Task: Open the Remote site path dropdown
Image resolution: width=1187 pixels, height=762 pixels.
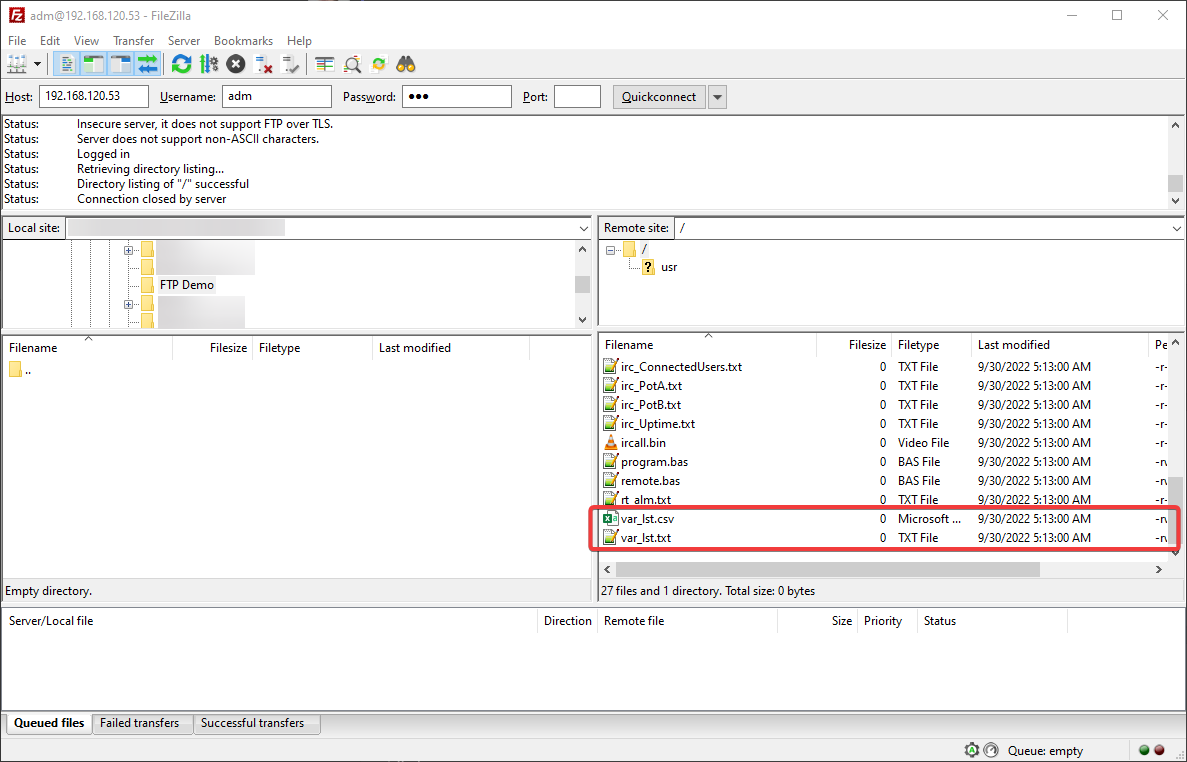Action: [1176, 229]
